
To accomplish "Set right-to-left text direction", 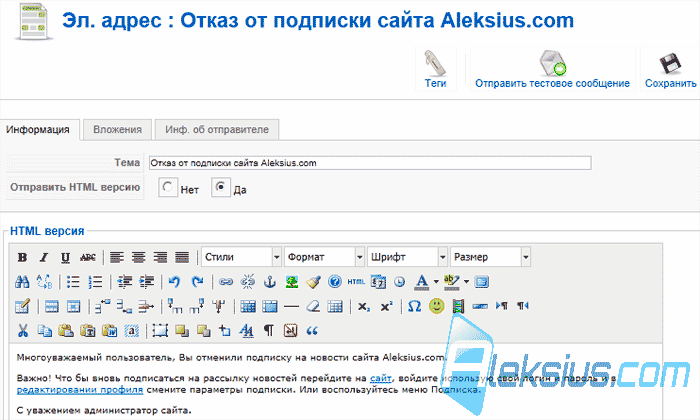I will 523,306.
